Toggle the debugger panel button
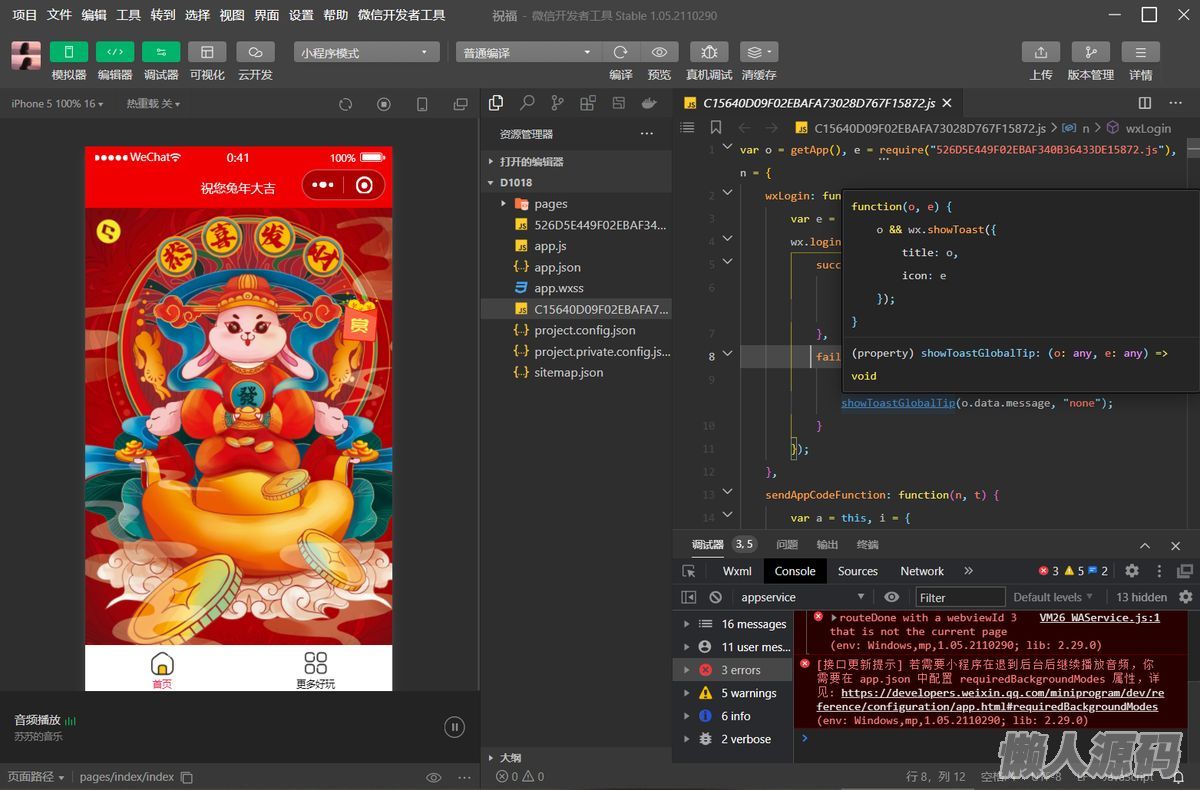1200x790 pixels. (x=161, y=53)
